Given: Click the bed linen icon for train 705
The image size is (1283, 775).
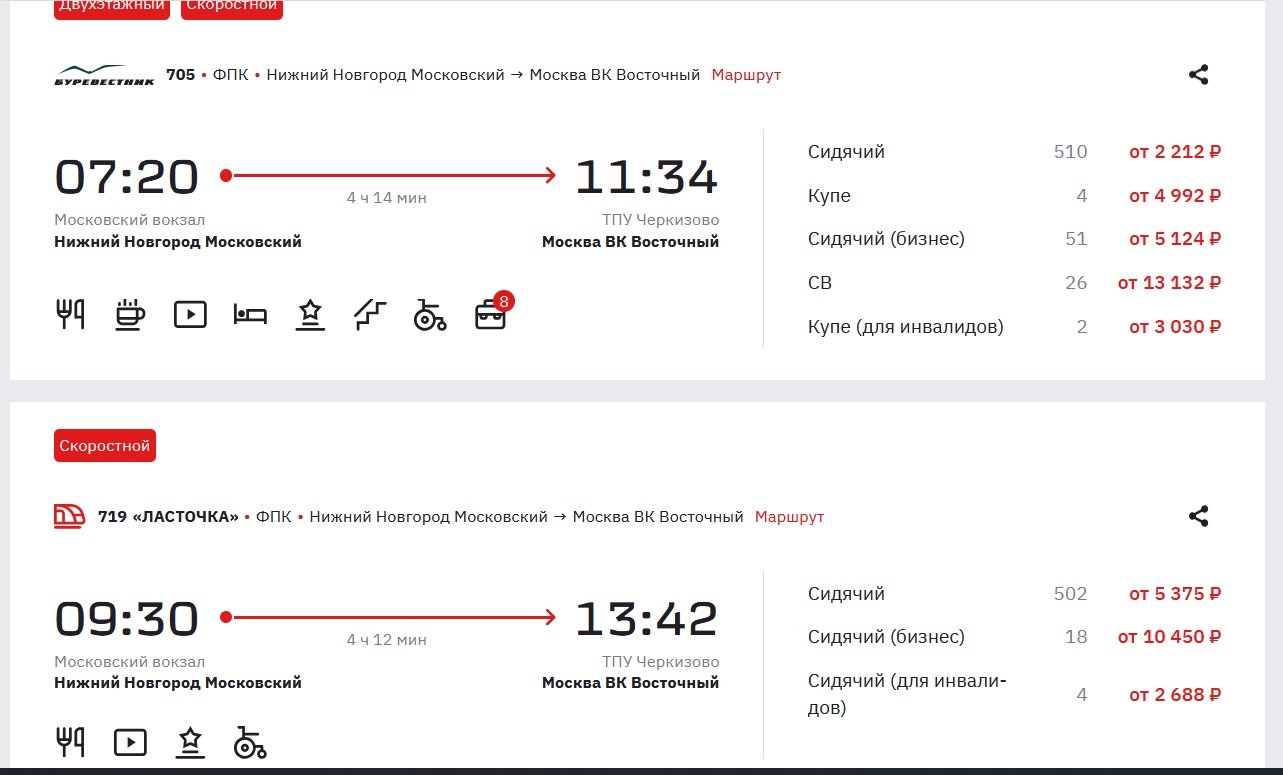Looking at the screenshot, I should click(250, 314).
